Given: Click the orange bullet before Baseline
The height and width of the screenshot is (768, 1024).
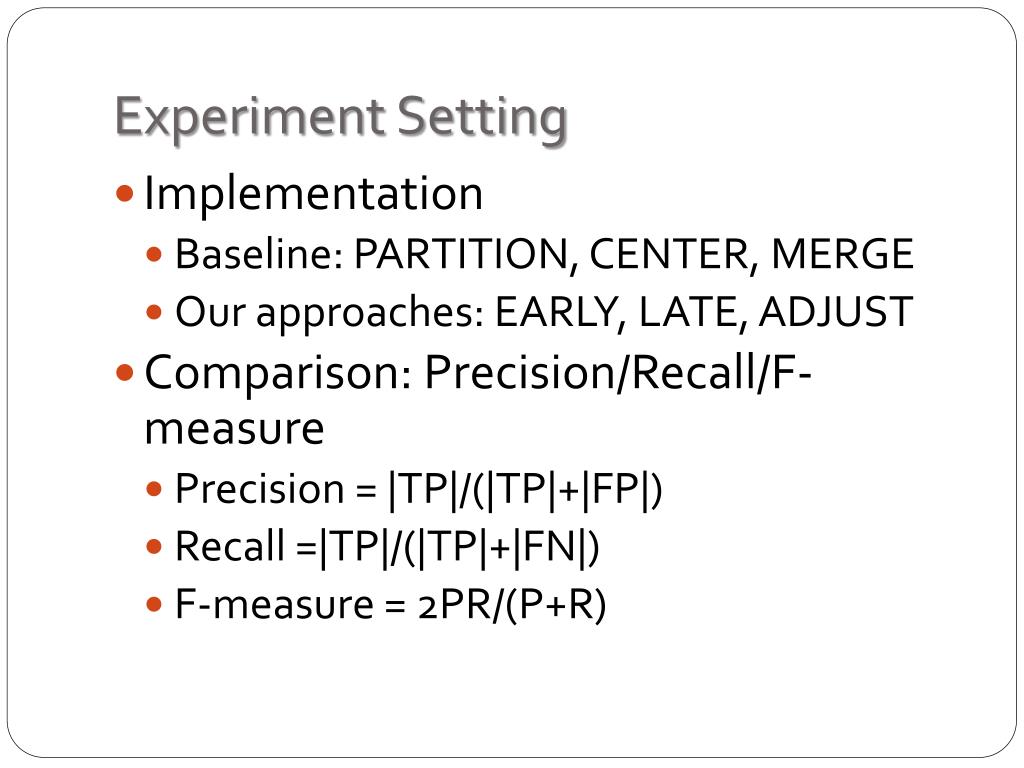Looking at the screenshot, I should pos(154,253).
